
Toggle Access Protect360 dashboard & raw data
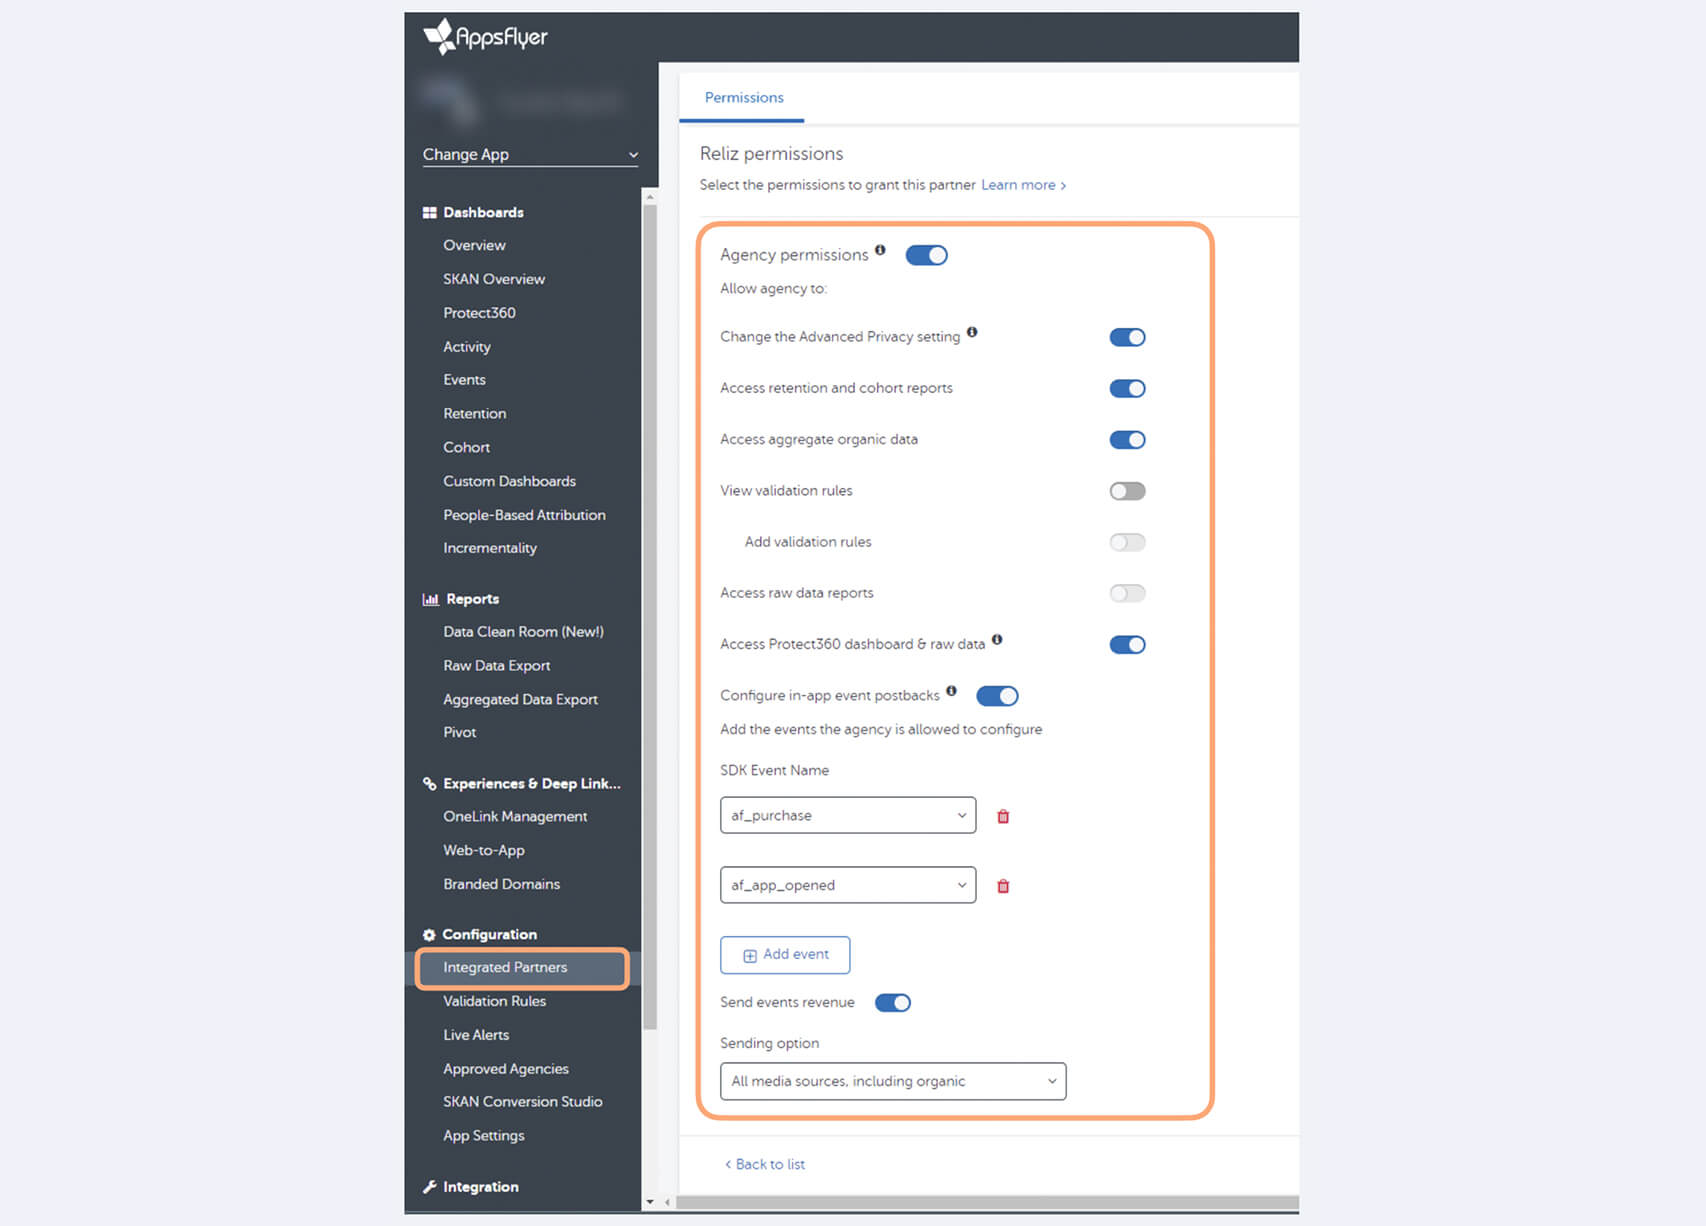[x=1127, y=645]
